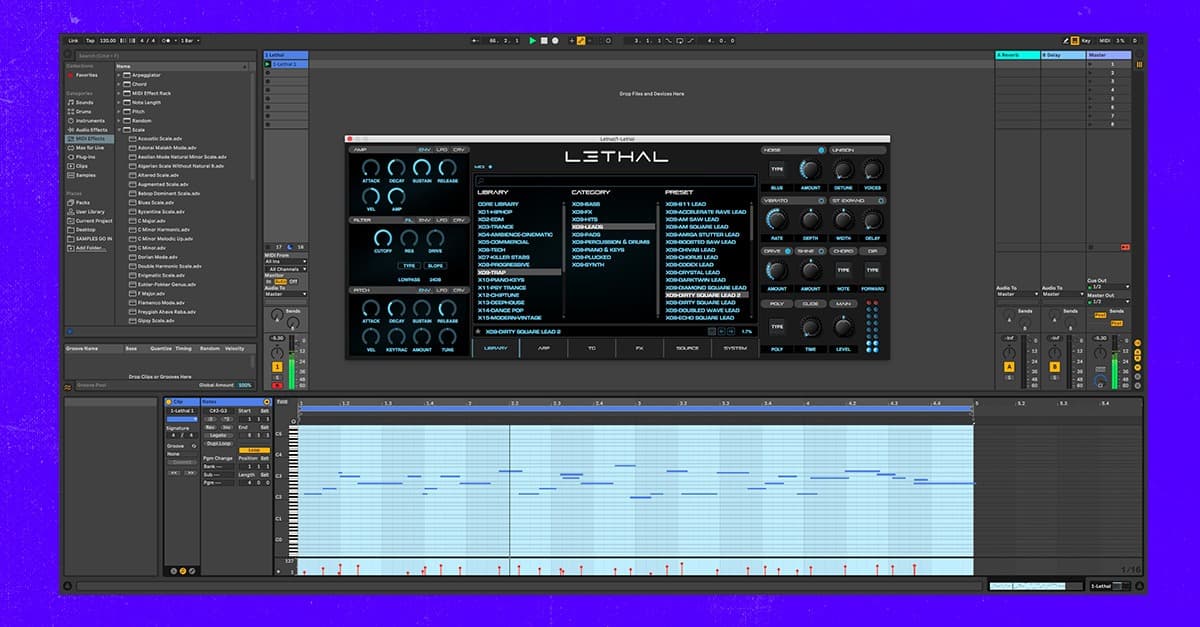Adjust the Cutoff knob in Filter section
Viewport: 1200px width, 627px height.
383,238
